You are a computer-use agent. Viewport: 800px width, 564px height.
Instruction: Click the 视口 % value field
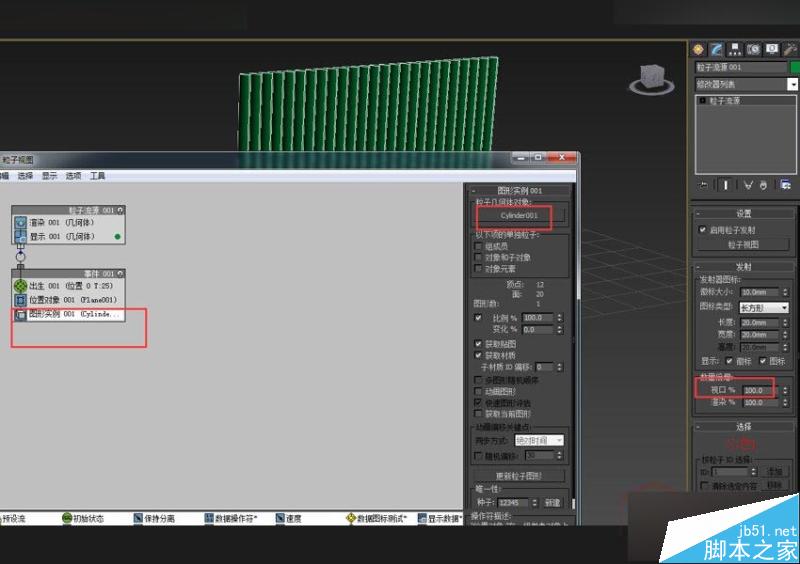click(760, 390)
